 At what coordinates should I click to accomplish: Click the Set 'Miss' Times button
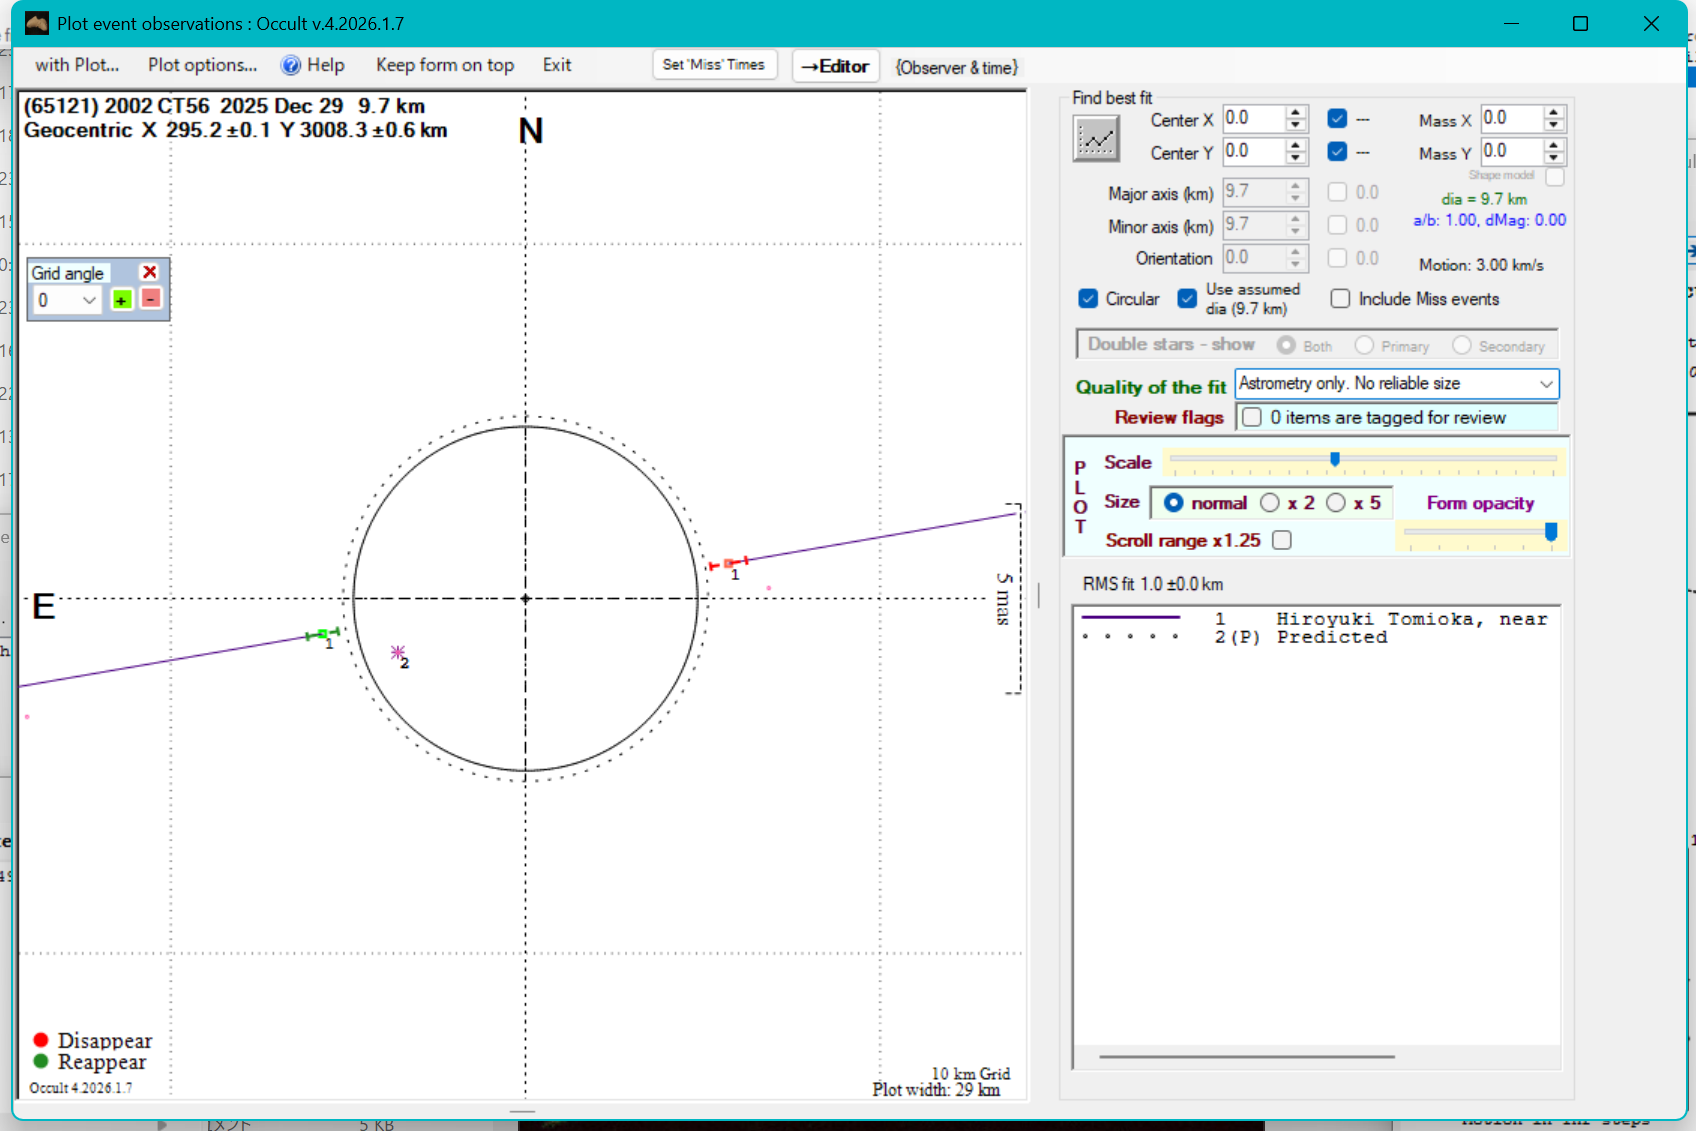(x=713, y=65)
